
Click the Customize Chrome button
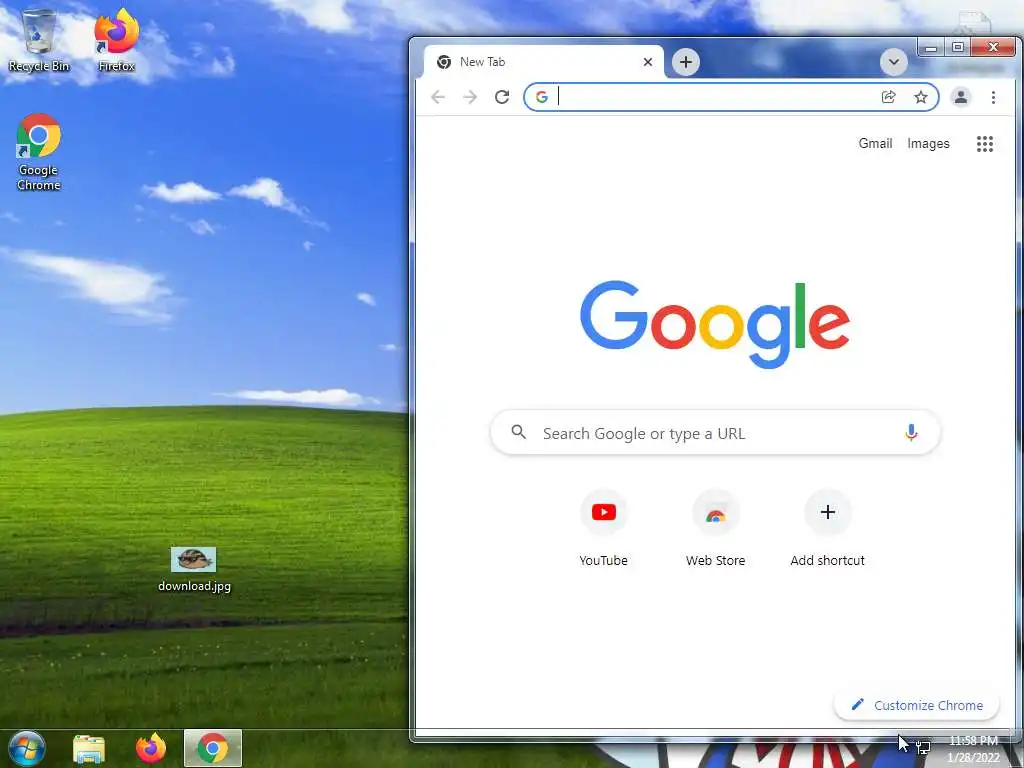tap(916, 705)
